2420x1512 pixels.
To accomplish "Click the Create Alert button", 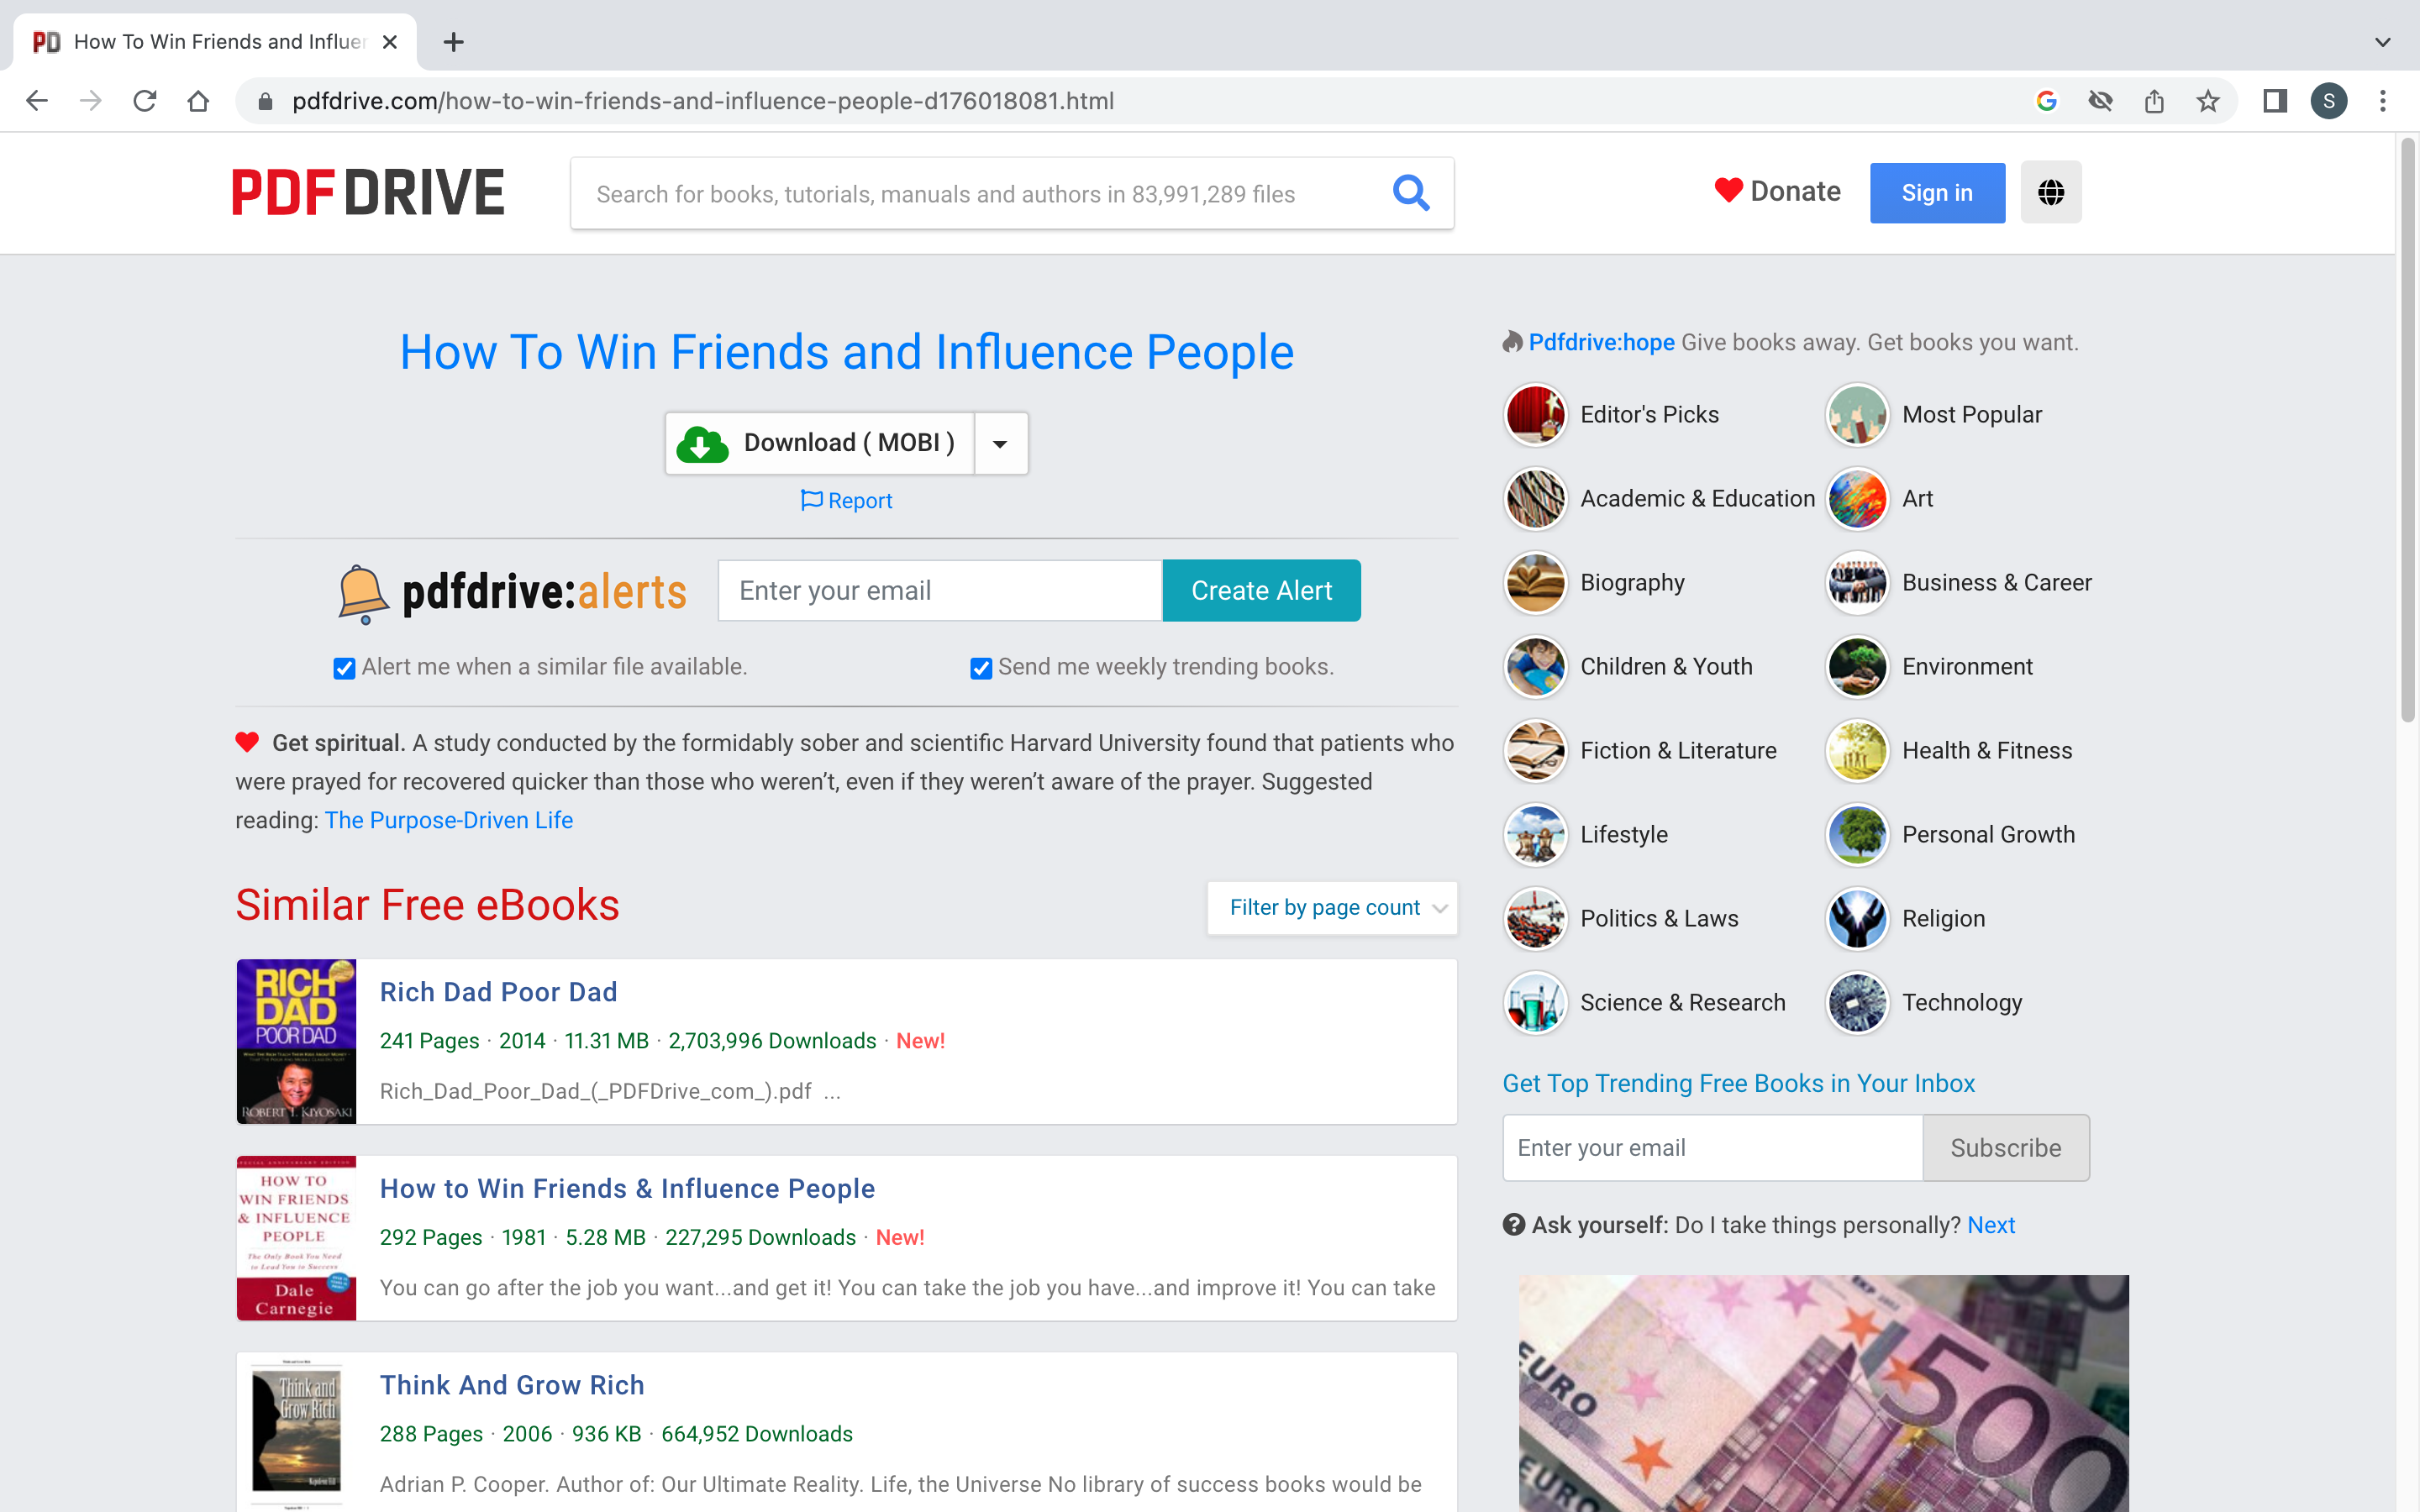I will pyautogui.click(x=1261, y=590).
